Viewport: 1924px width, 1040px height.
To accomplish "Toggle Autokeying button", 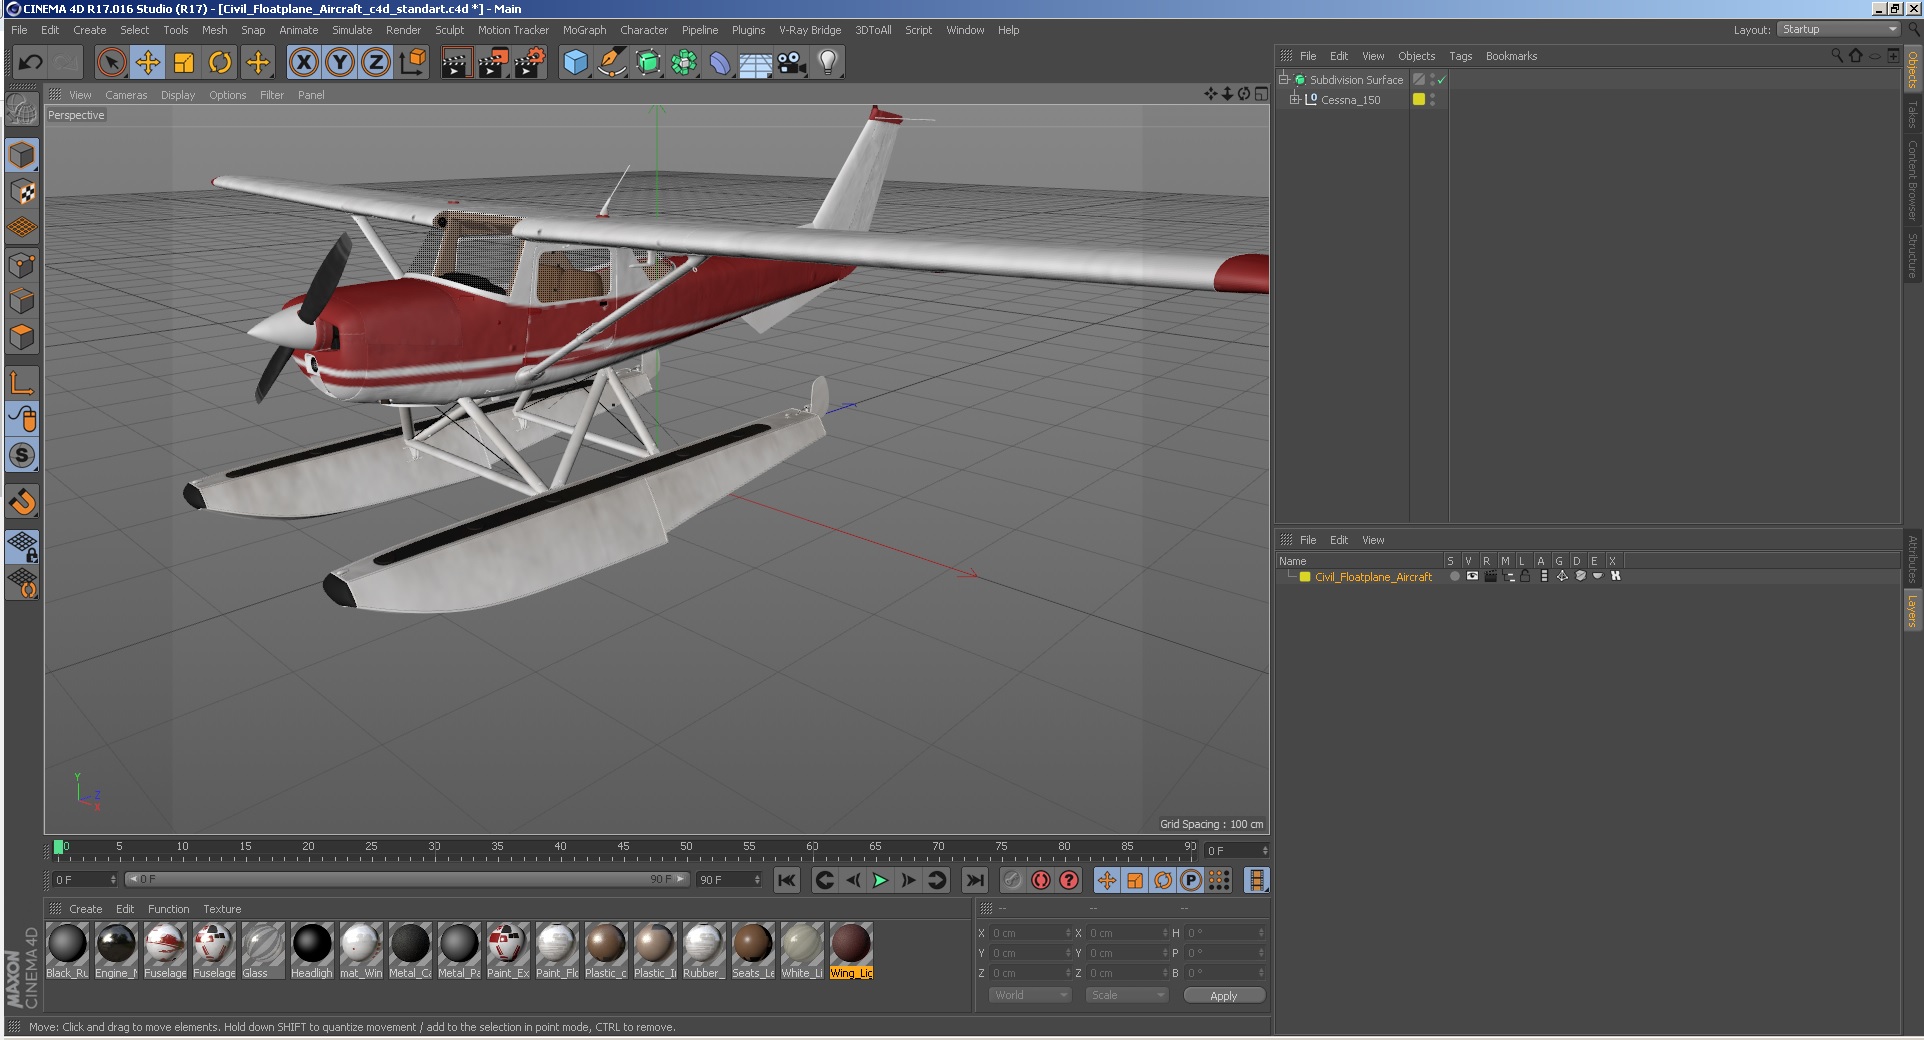I will point(1041,880).
